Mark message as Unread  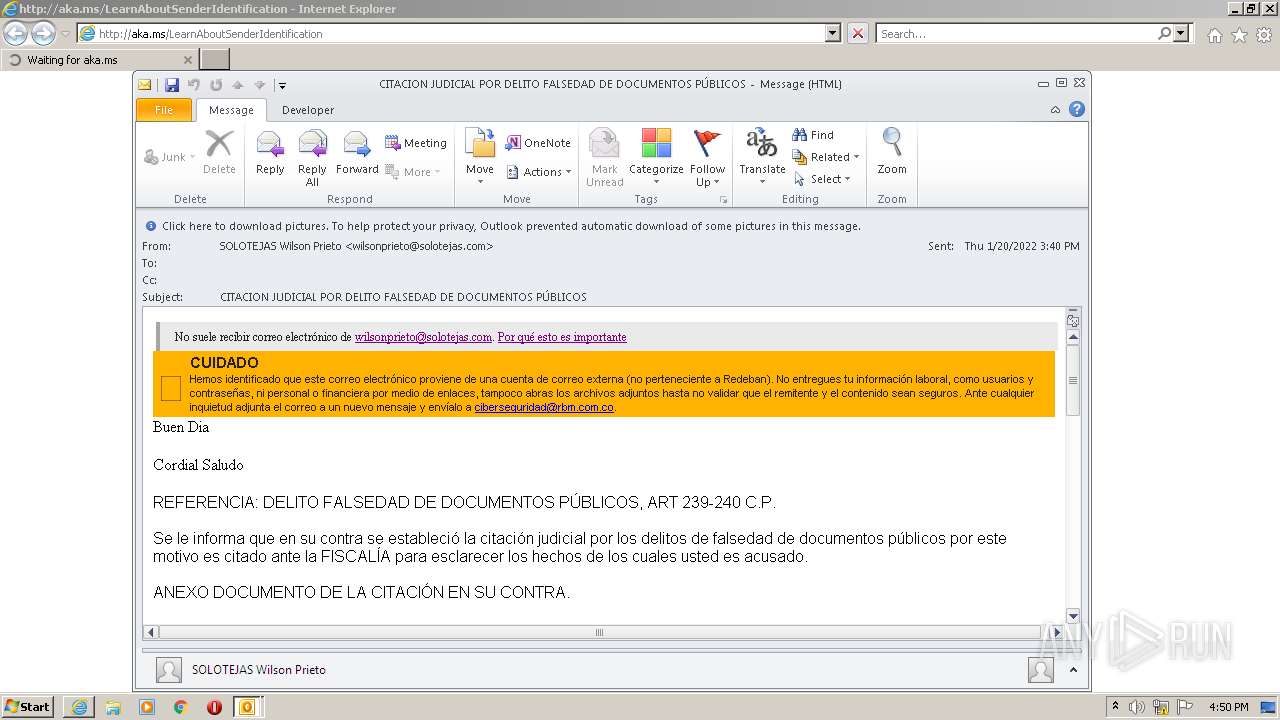click(x=604, y=158)
